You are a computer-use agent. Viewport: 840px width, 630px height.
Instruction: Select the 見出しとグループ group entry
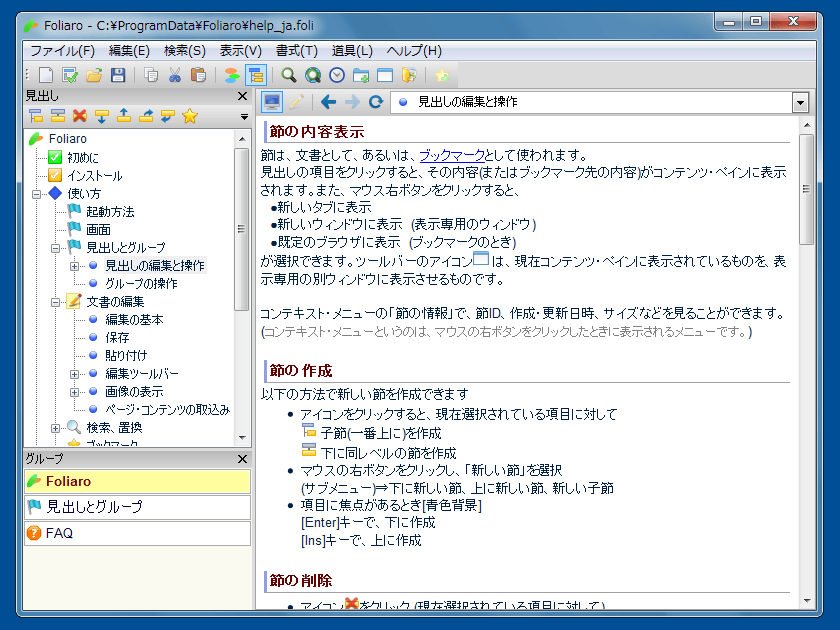(138, 507)
